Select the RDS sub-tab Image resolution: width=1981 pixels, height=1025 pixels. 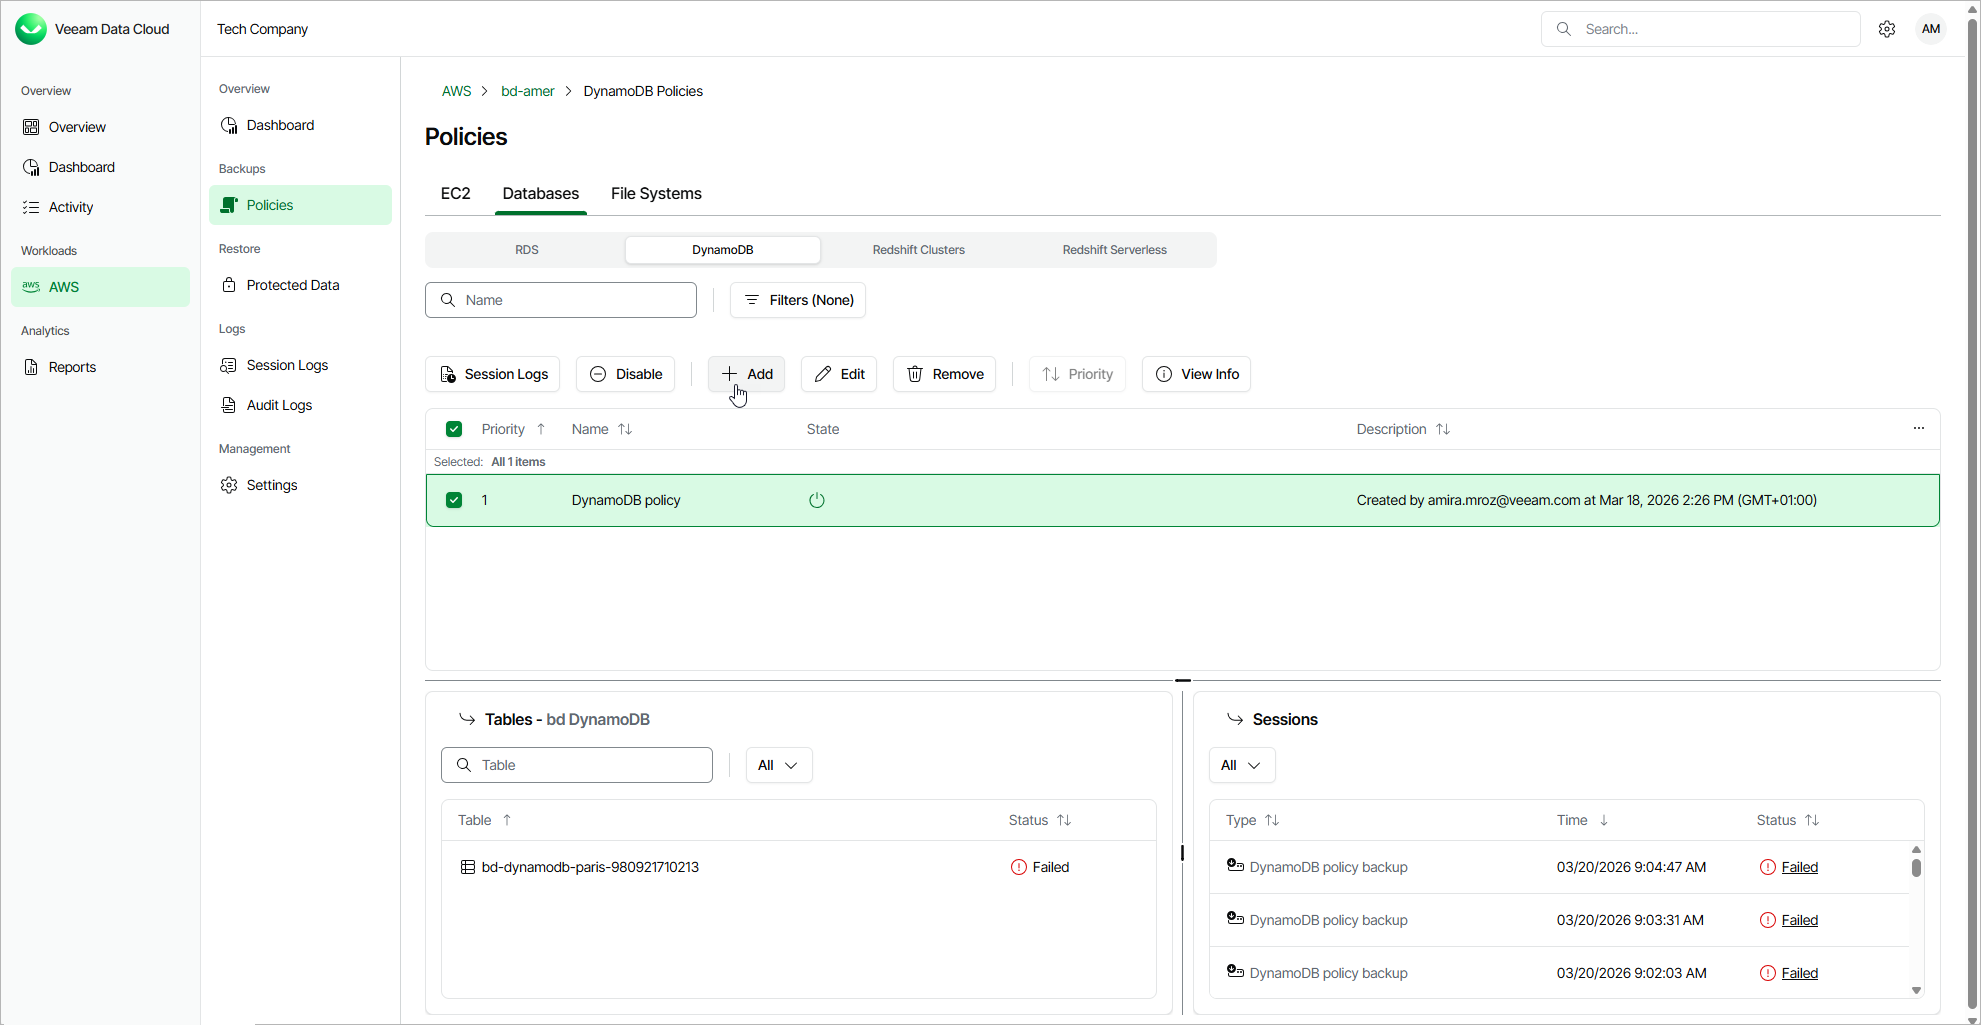coord(527,250)
